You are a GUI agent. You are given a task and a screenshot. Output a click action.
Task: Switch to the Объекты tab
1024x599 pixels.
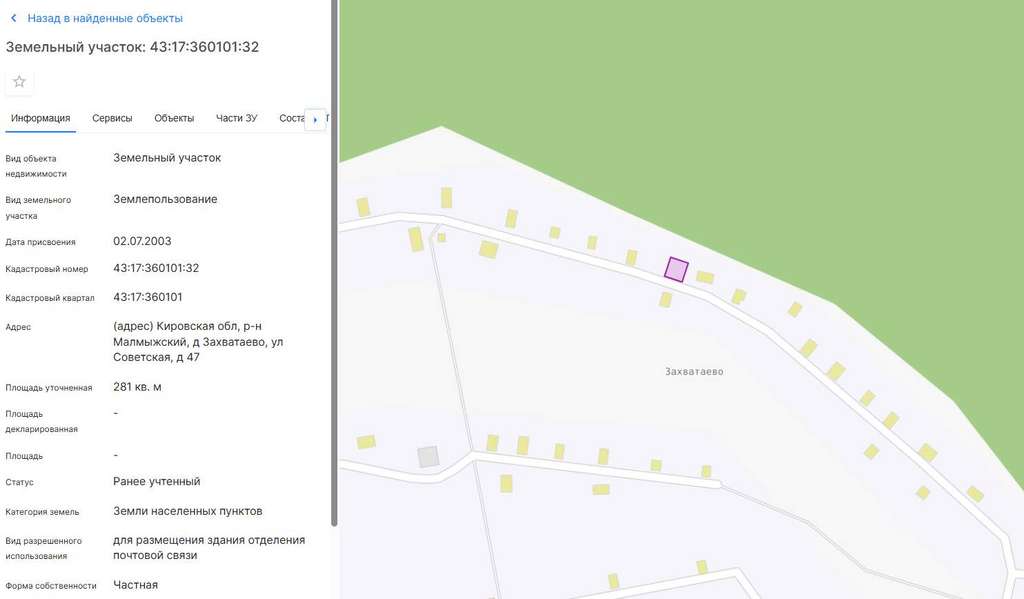(174, 118)
